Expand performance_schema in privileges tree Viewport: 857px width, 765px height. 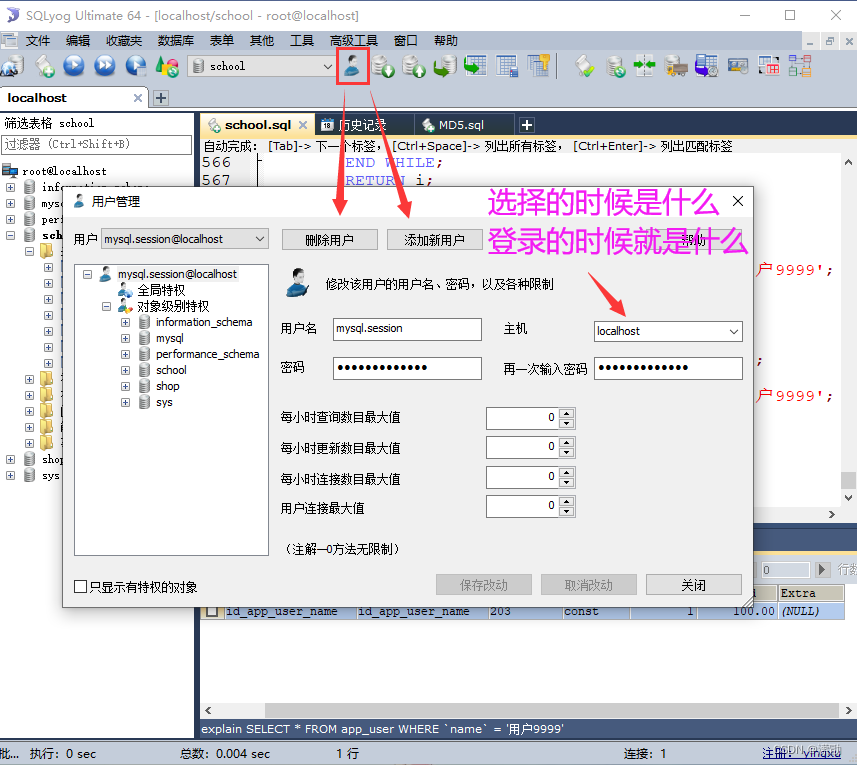126,355
